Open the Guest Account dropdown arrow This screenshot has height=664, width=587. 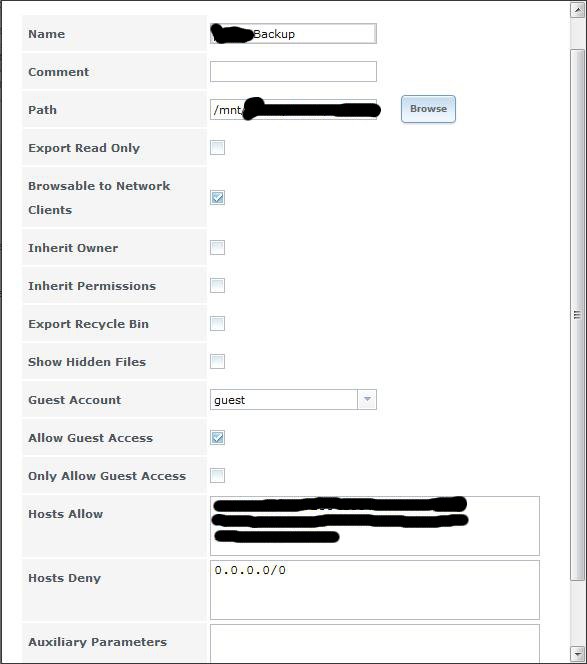(367, 399)
